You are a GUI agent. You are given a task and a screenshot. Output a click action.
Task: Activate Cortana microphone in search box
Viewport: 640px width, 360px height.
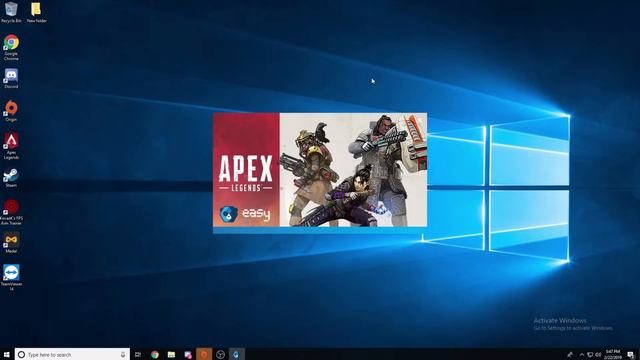[123, 354]
